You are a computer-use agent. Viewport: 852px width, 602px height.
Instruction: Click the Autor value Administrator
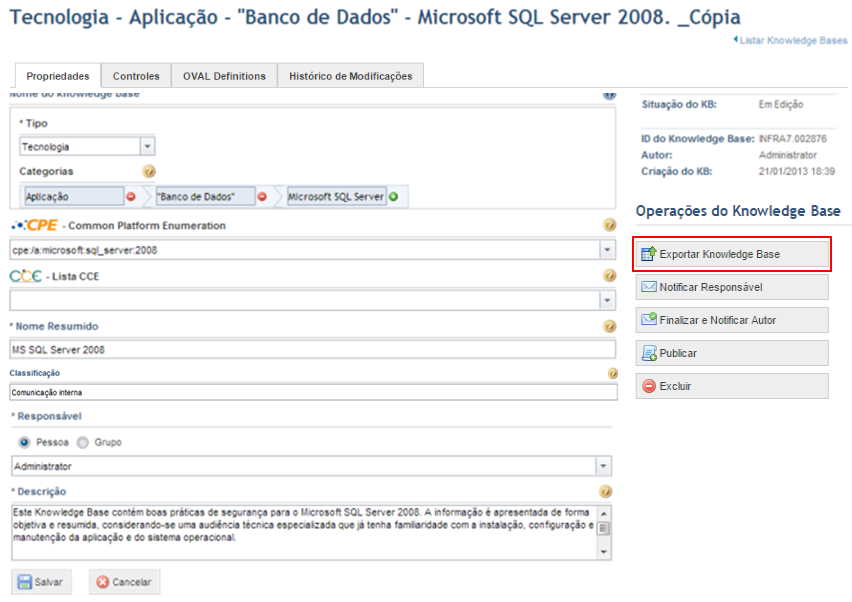coord(788,155)
